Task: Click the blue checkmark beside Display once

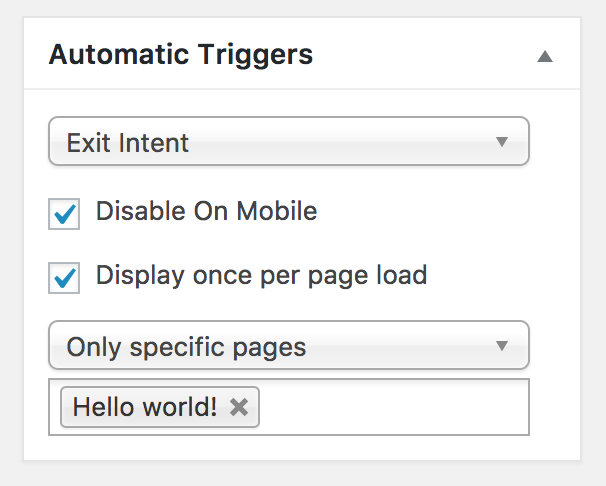Action: [65, 276]
